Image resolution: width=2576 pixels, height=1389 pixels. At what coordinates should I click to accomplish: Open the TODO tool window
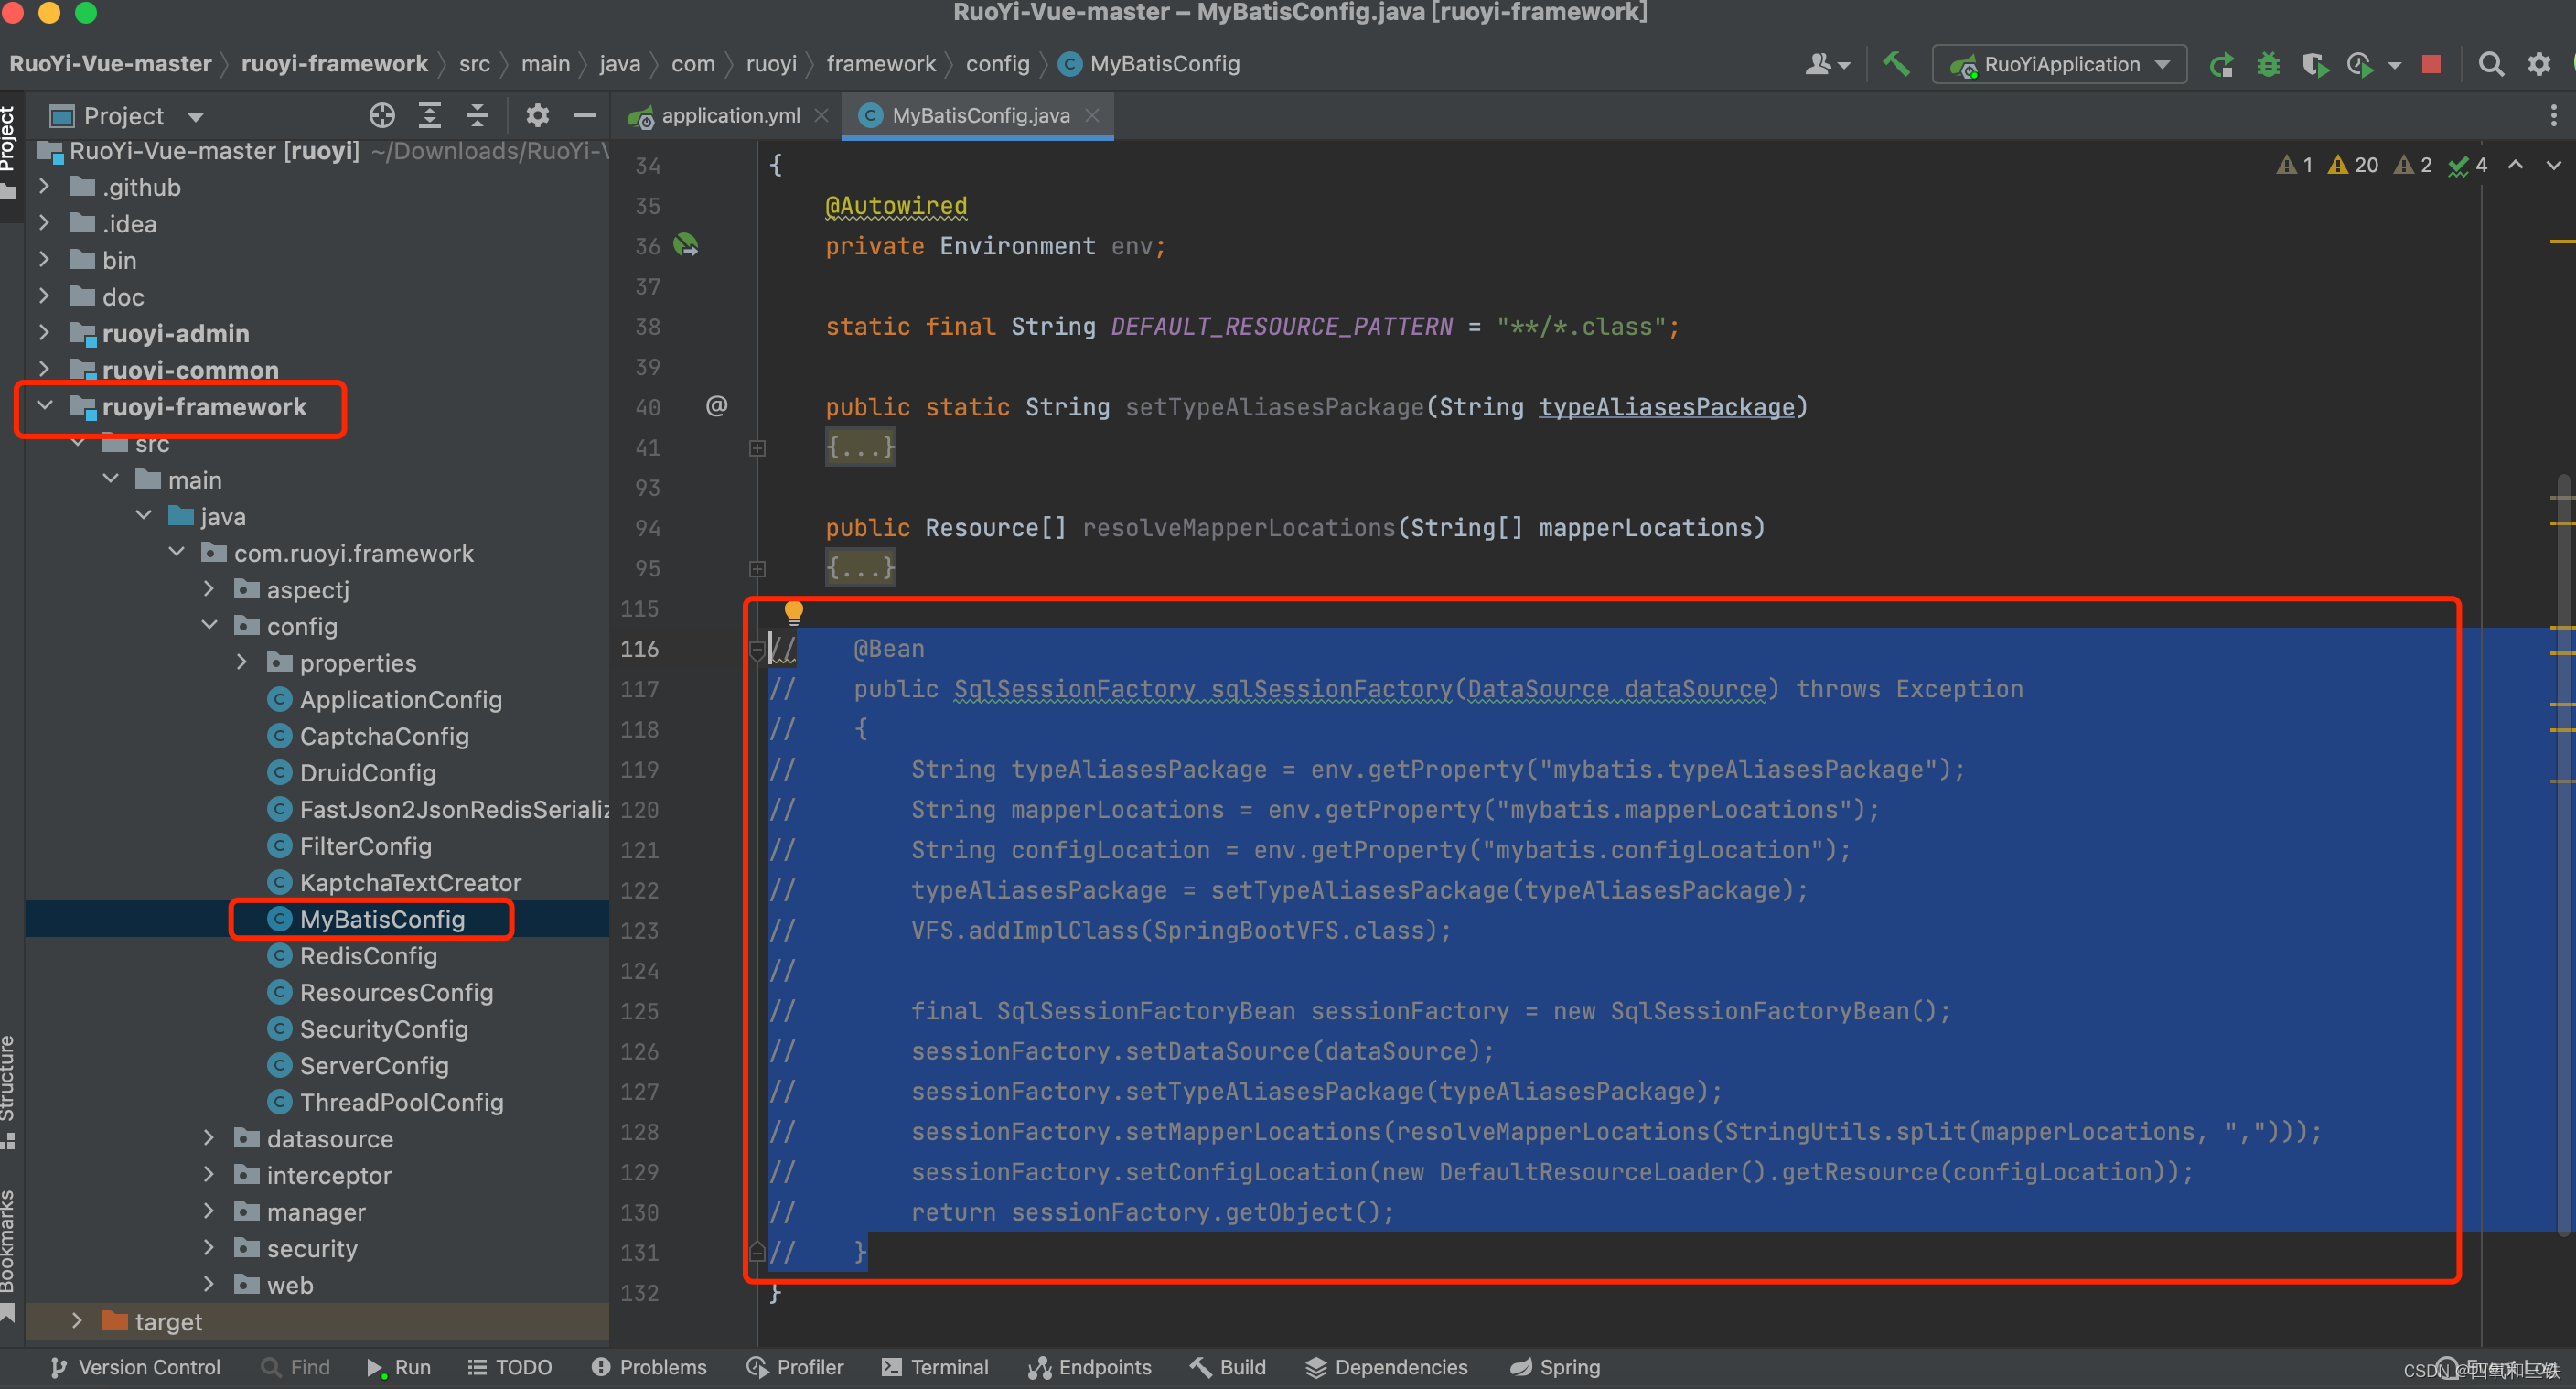pos(510,1367)
